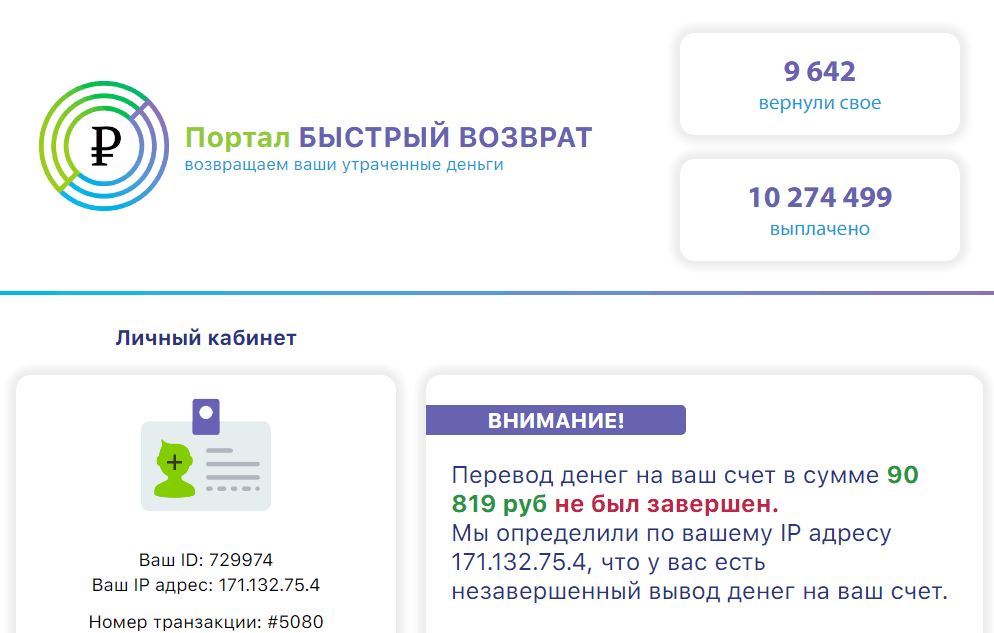Click the Ваш ID: 729974 line
Screen dimensions: 994x633
pos(205,560)
